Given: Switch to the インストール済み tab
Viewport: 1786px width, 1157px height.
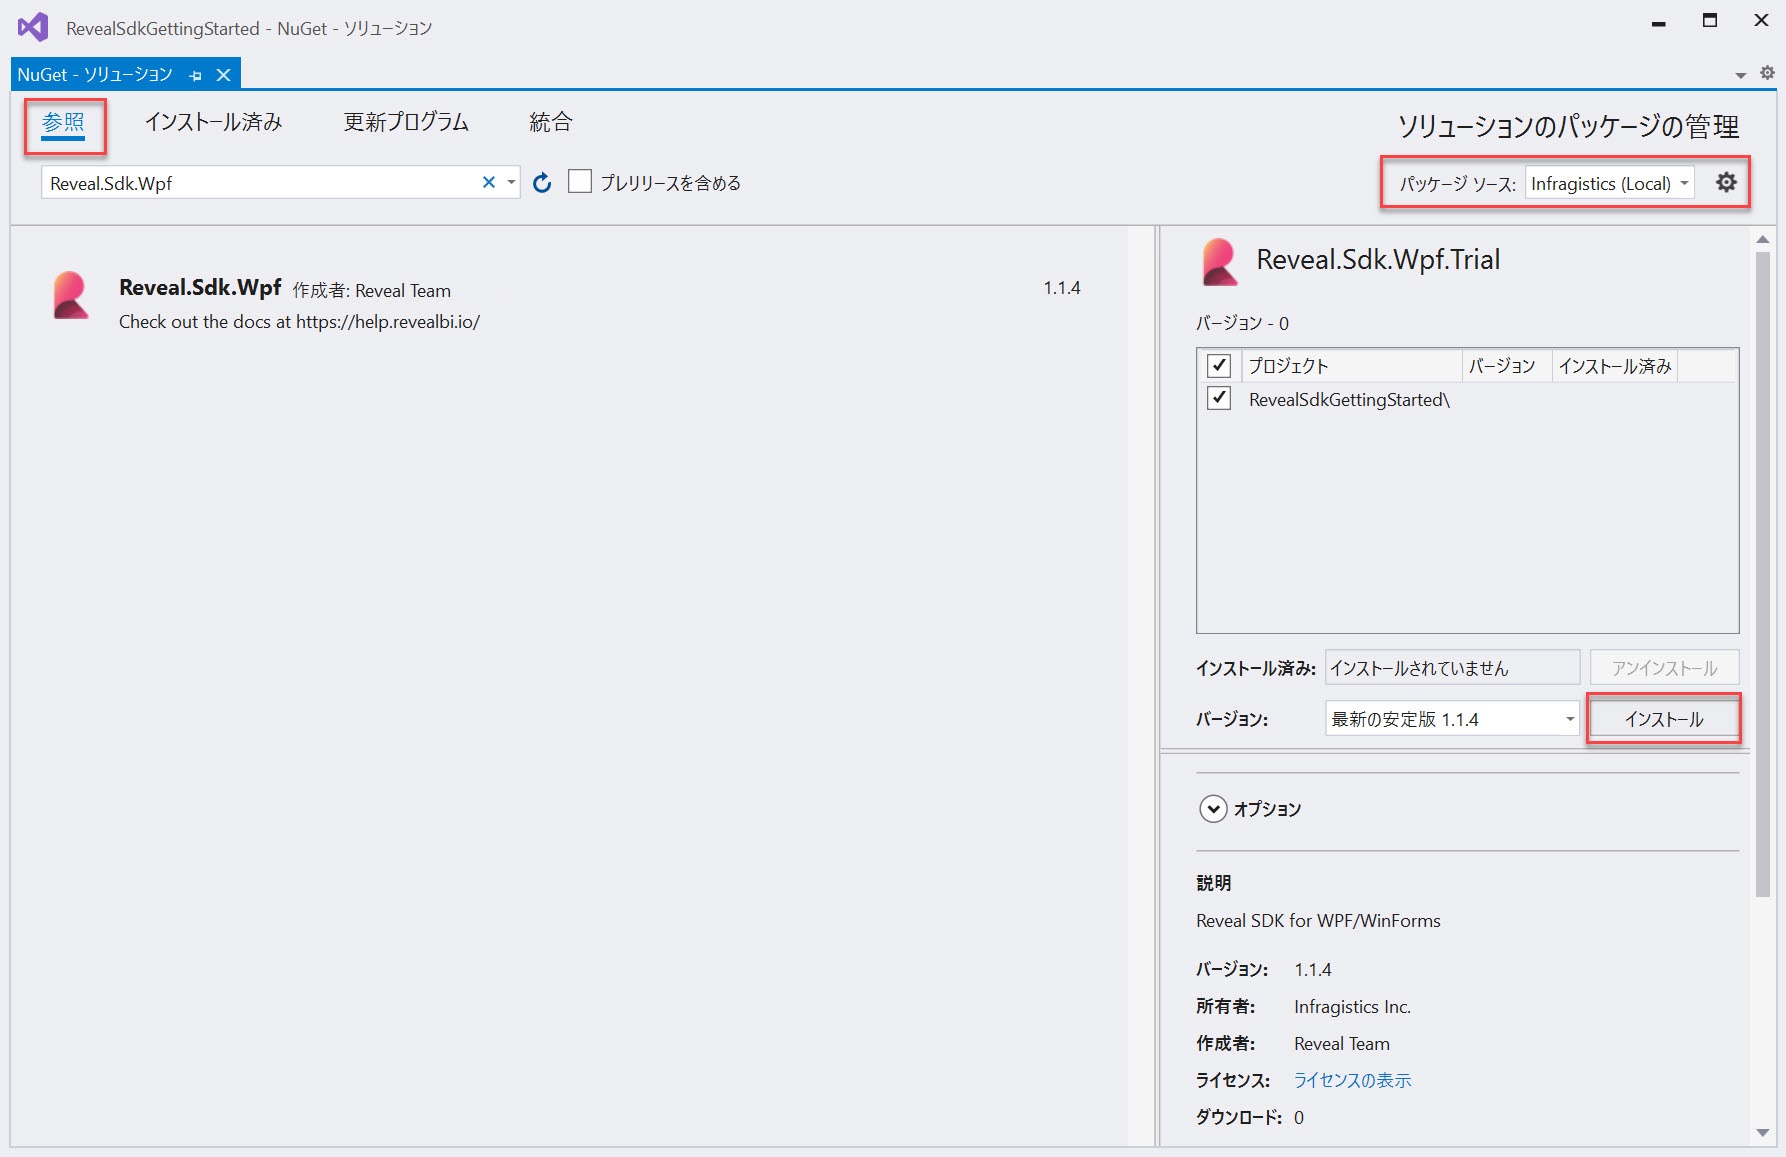Looking at the screenshot, I should (214, 122).
